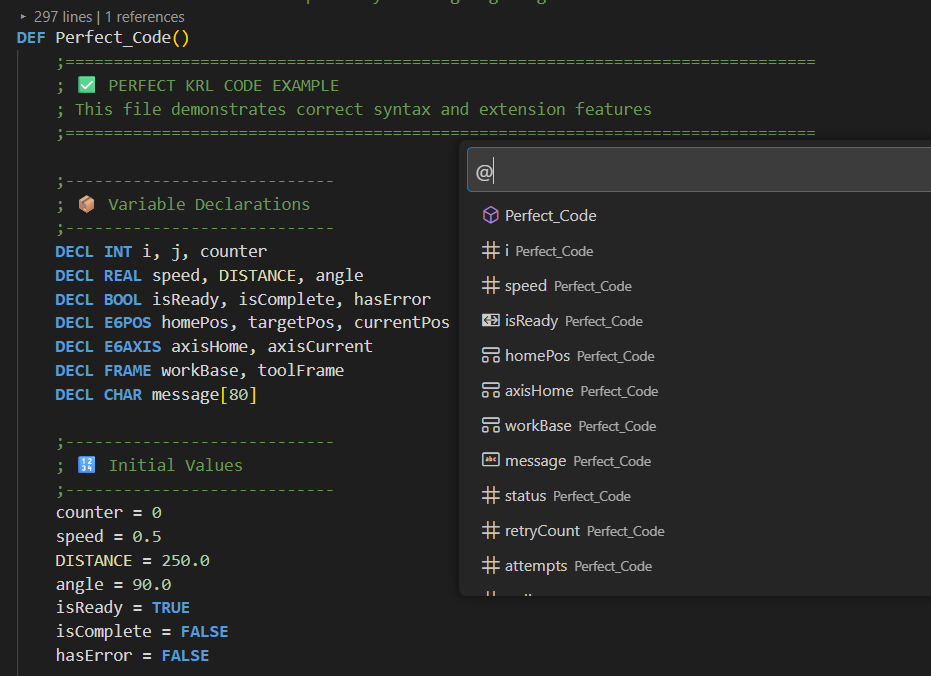Click value 250.0 in DISTANCE assignment

[x=185, y=560]
